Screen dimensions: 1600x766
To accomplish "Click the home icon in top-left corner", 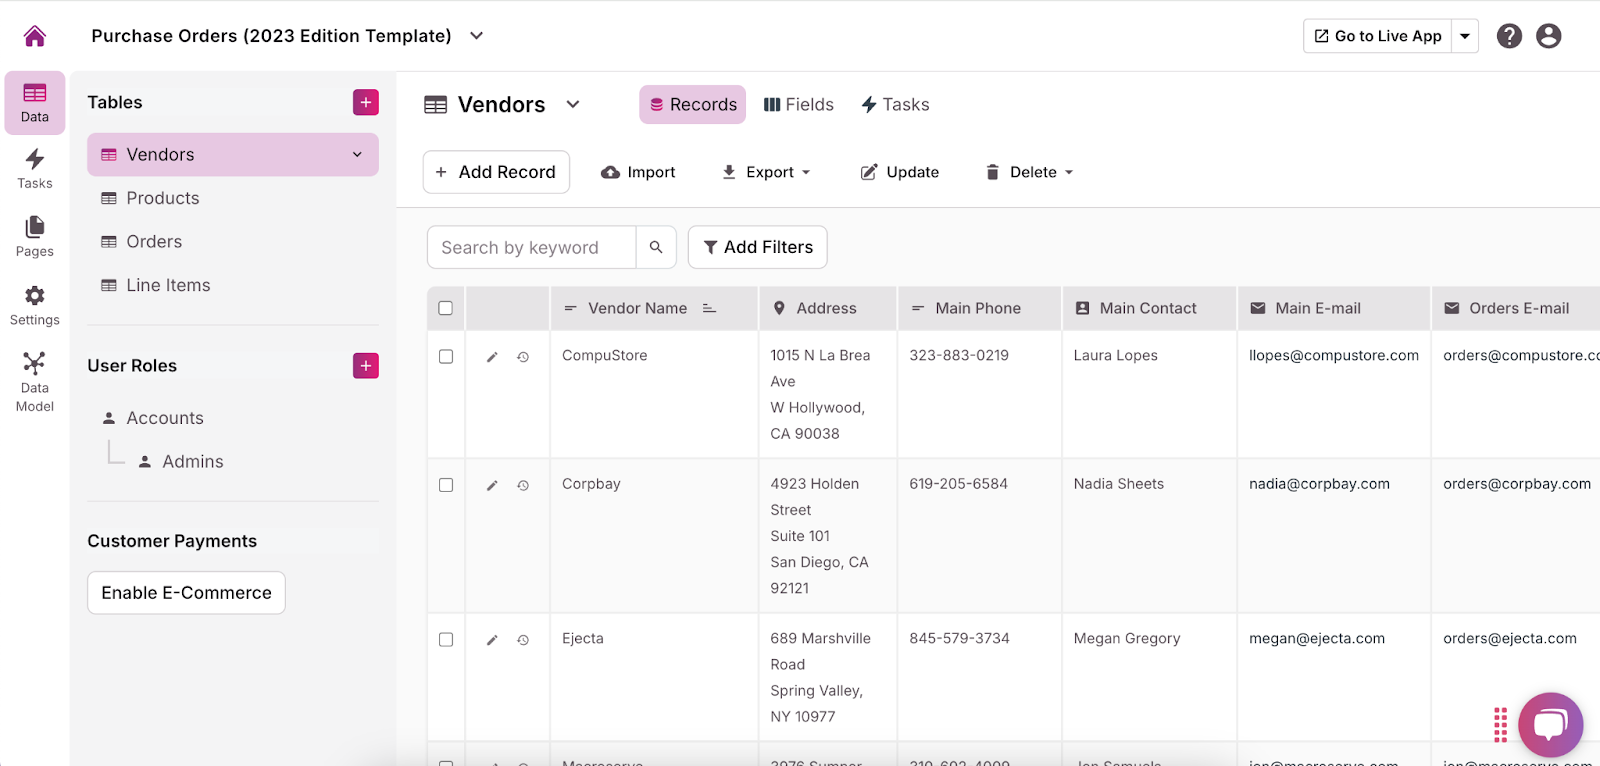I will pyautogui.click(x=35, y=36).
